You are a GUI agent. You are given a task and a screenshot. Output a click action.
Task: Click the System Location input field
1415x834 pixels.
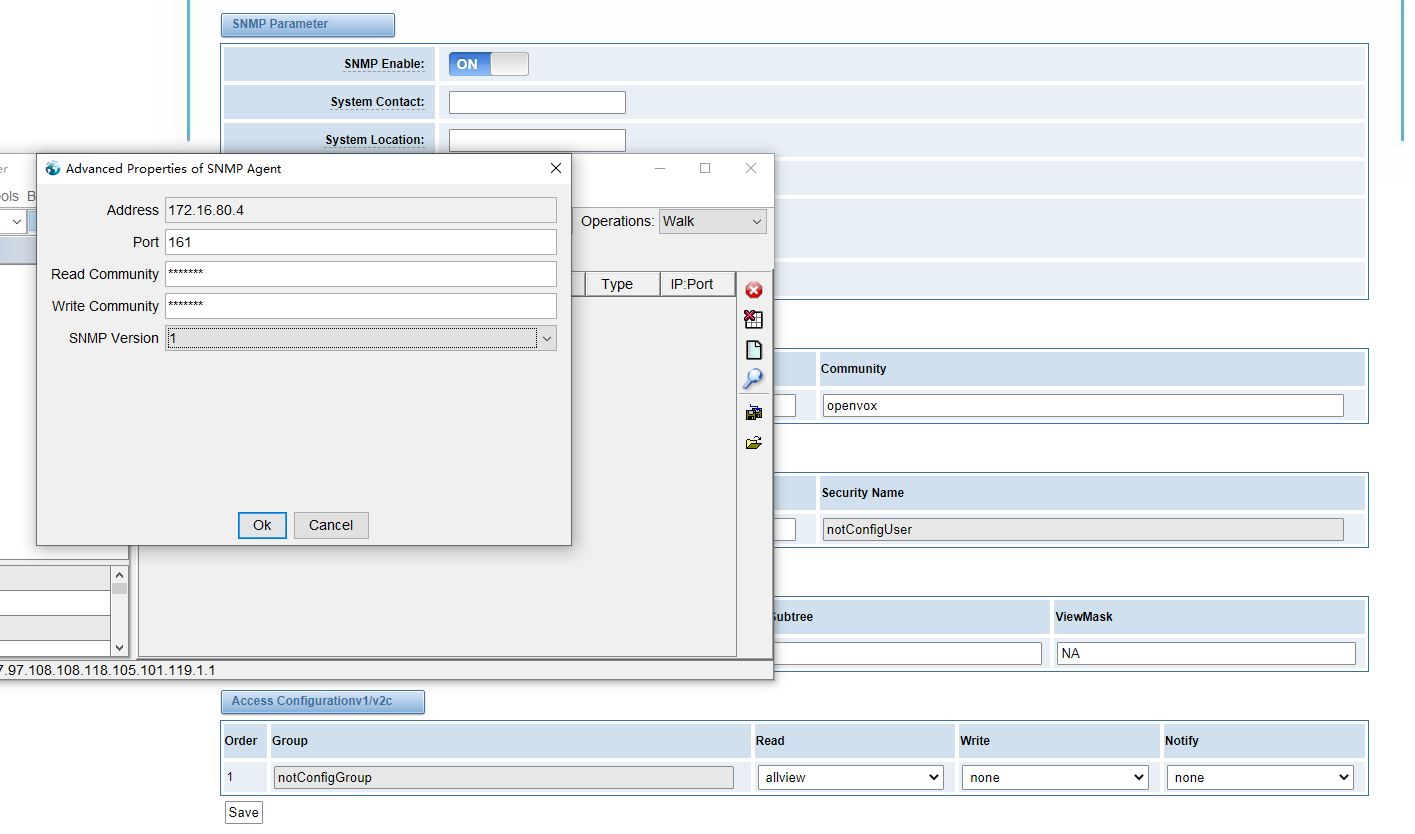point(537,140)
